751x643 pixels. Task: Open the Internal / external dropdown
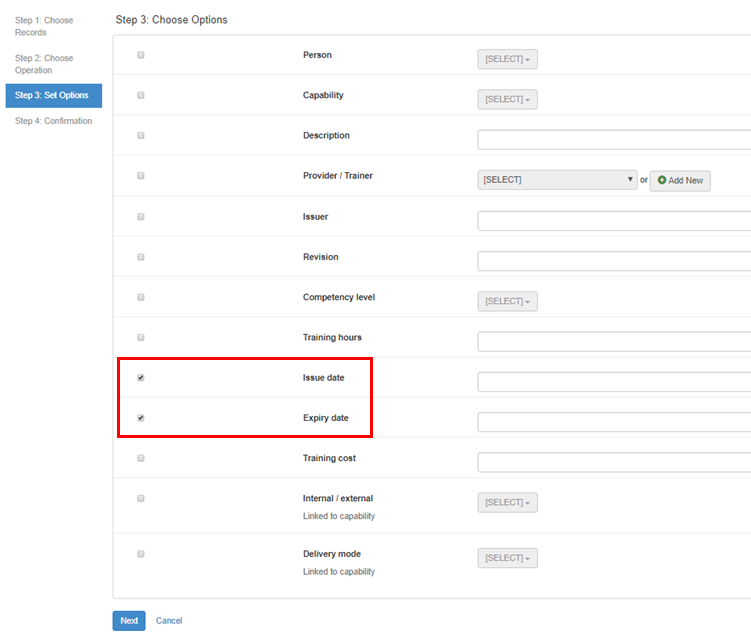point(507,503)
